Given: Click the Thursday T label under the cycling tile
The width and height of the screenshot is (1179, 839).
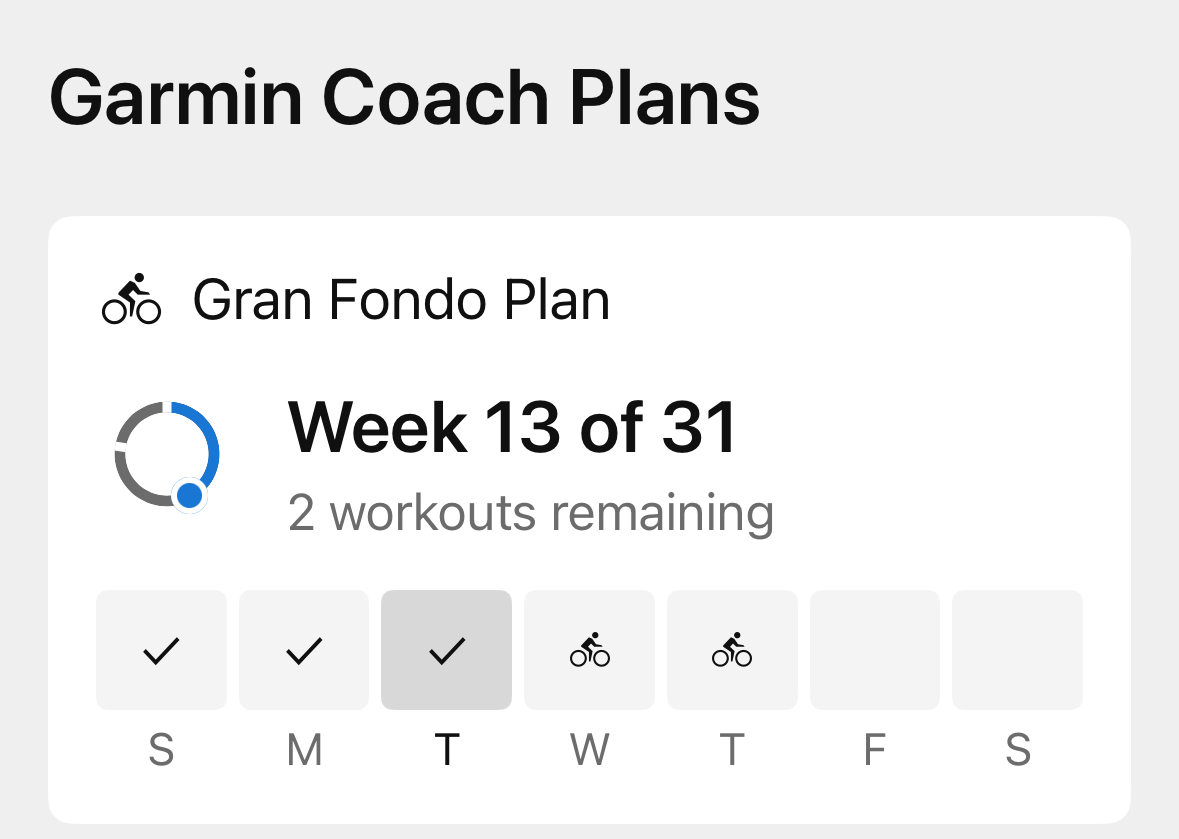Looking at the screenshot, I should [732, 749].
